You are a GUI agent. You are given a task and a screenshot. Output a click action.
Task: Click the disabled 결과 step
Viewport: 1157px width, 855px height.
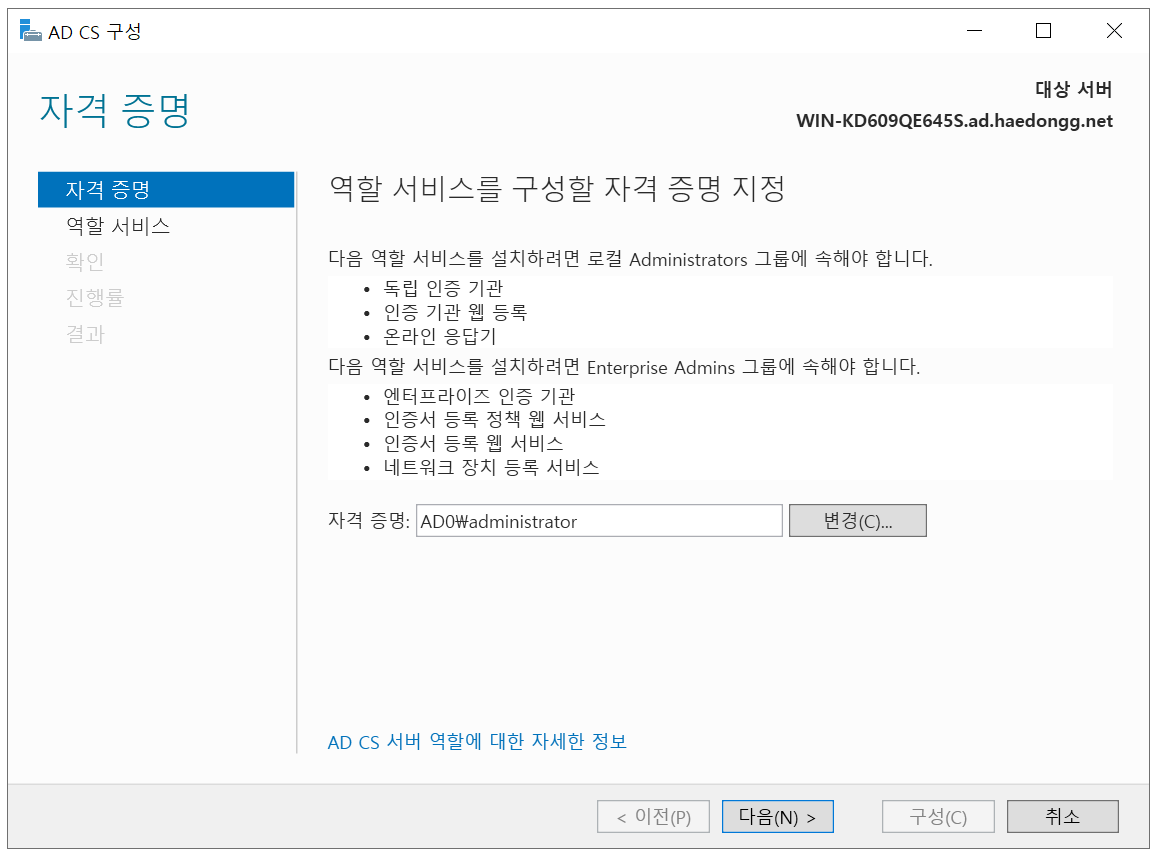pyautogui.click(x=86, y=334)
